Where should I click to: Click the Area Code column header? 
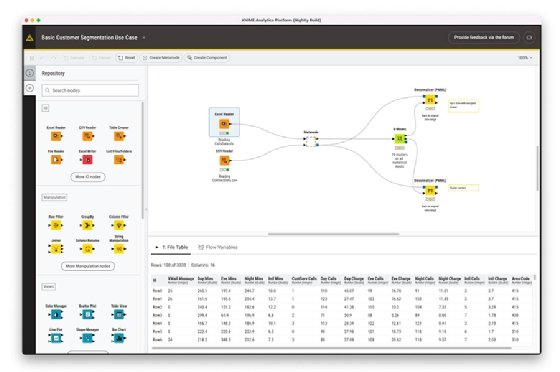tap(522, 280)
